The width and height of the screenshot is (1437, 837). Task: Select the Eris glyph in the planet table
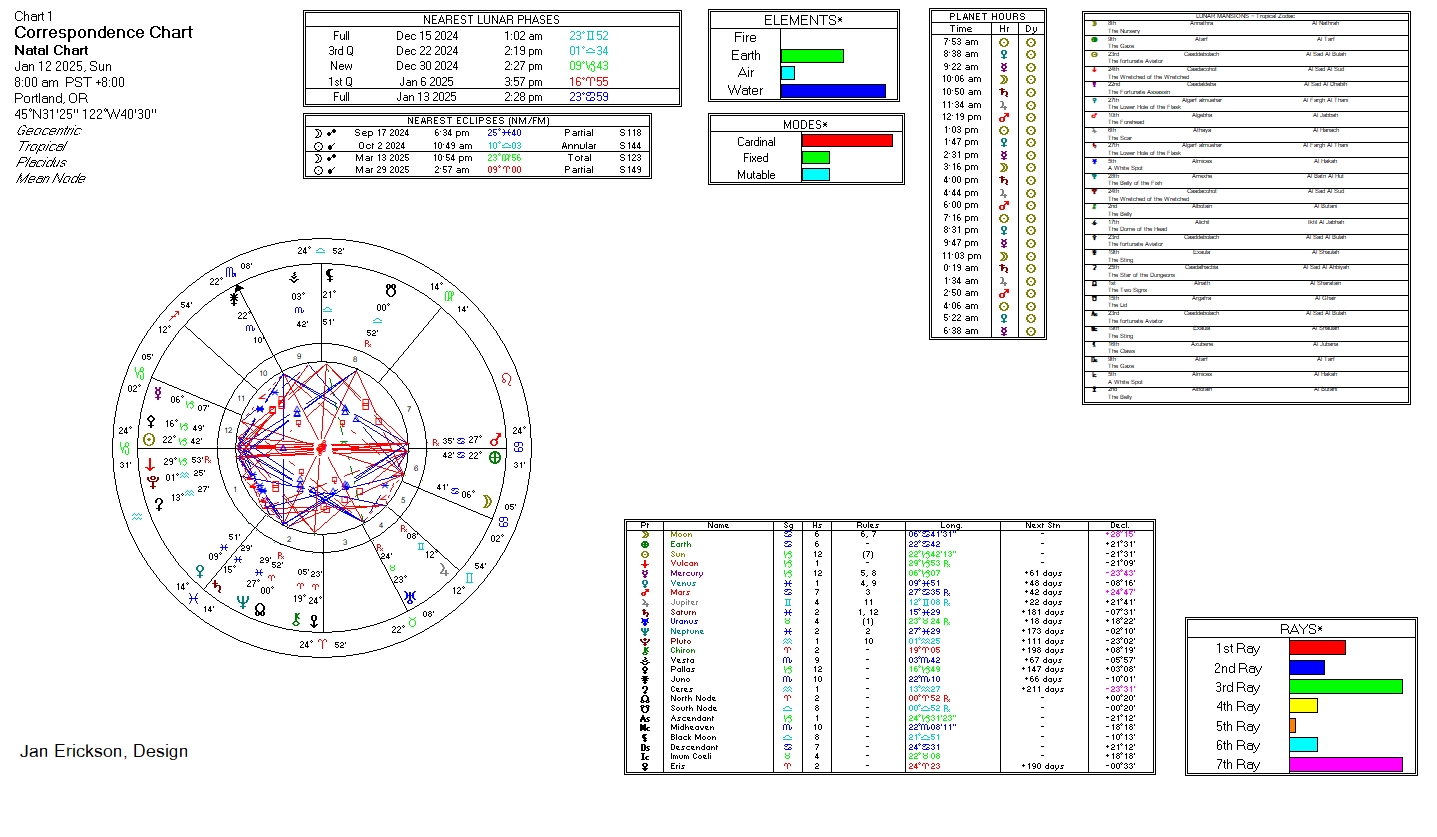click(x=645, y=766)
